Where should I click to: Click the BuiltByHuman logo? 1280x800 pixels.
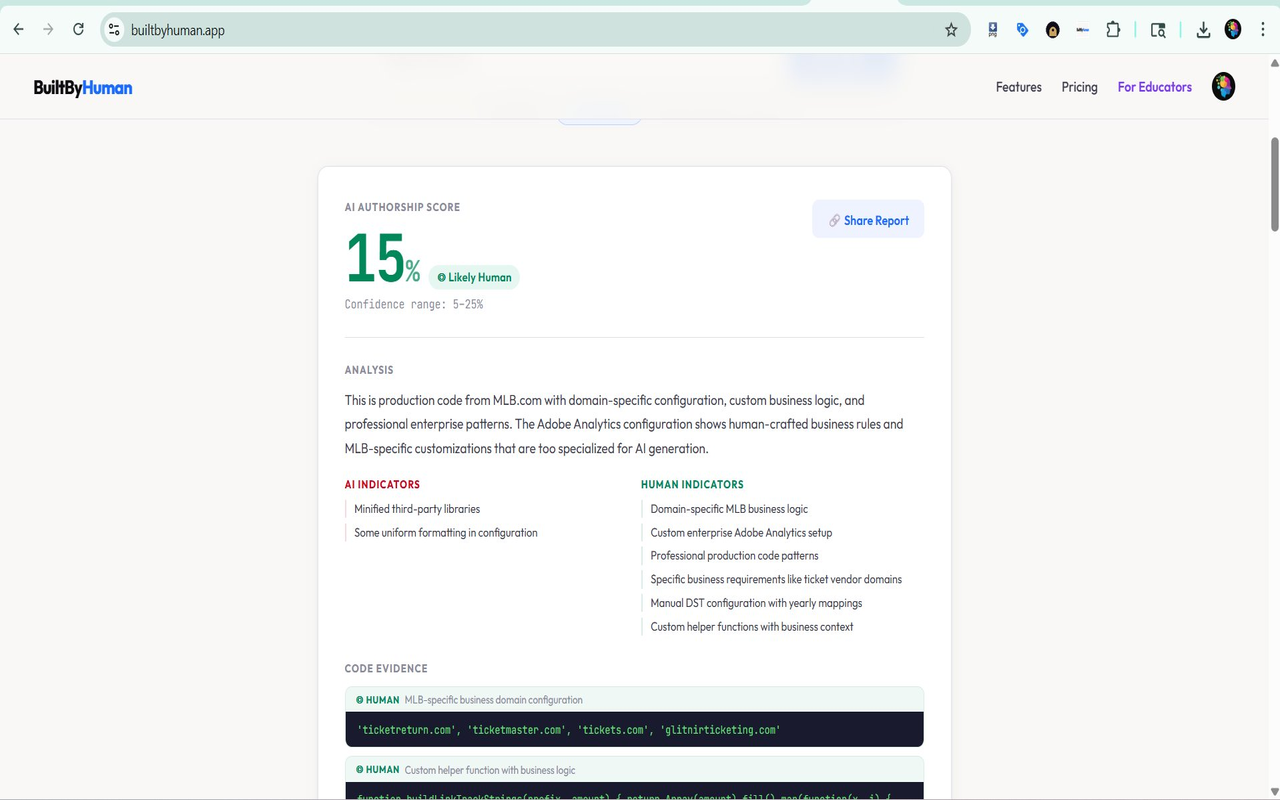(x=83, y=87)
